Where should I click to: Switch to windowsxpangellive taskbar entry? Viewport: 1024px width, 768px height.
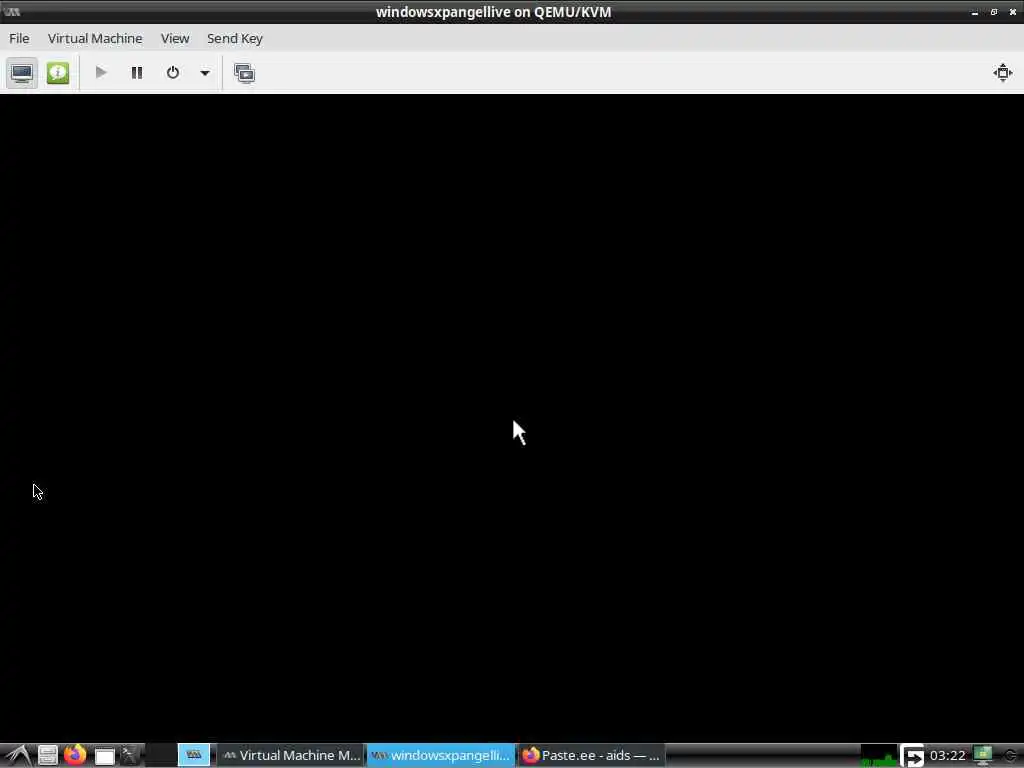point(440,756)
